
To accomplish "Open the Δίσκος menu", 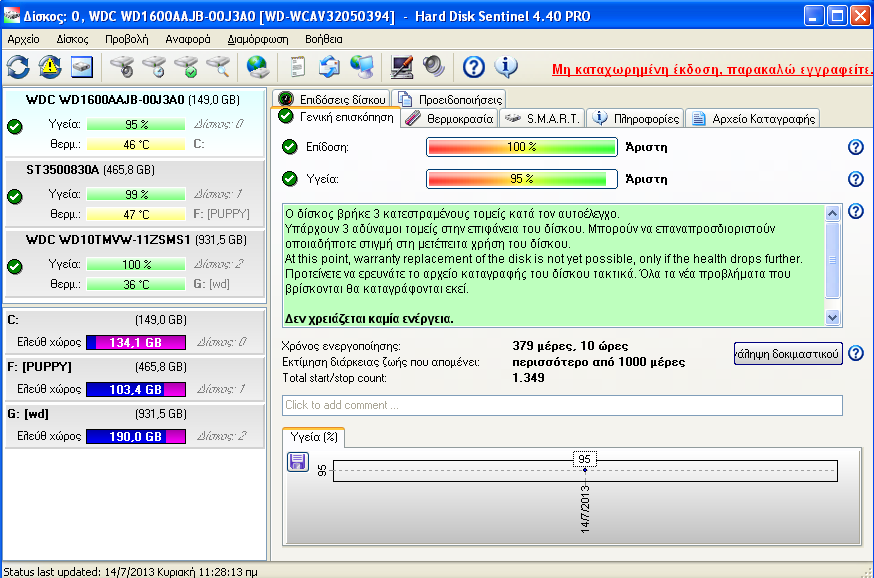I will [x=72, y=39].
